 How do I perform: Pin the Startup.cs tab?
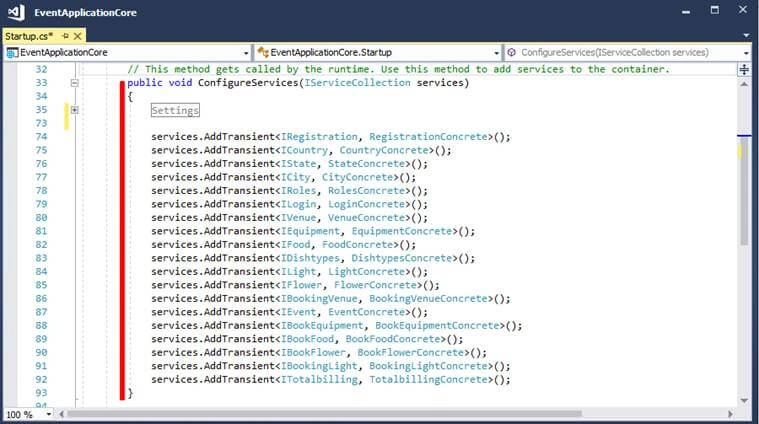(65, 36)
